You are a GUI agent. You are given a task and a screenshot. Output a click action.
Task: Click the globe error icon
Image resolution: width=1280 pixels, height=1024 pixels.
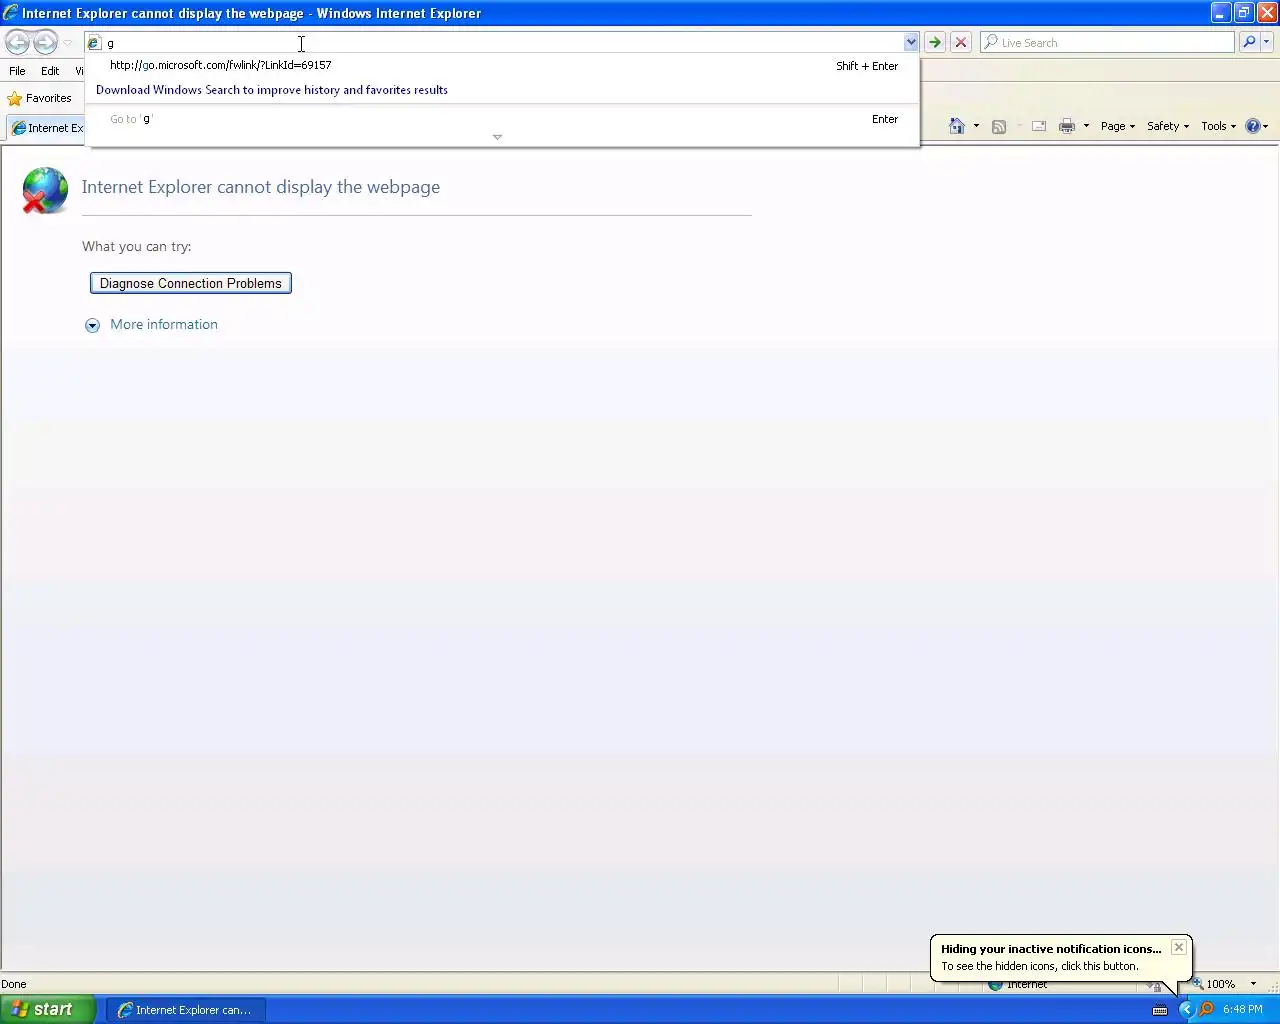(x=45, y=190)
